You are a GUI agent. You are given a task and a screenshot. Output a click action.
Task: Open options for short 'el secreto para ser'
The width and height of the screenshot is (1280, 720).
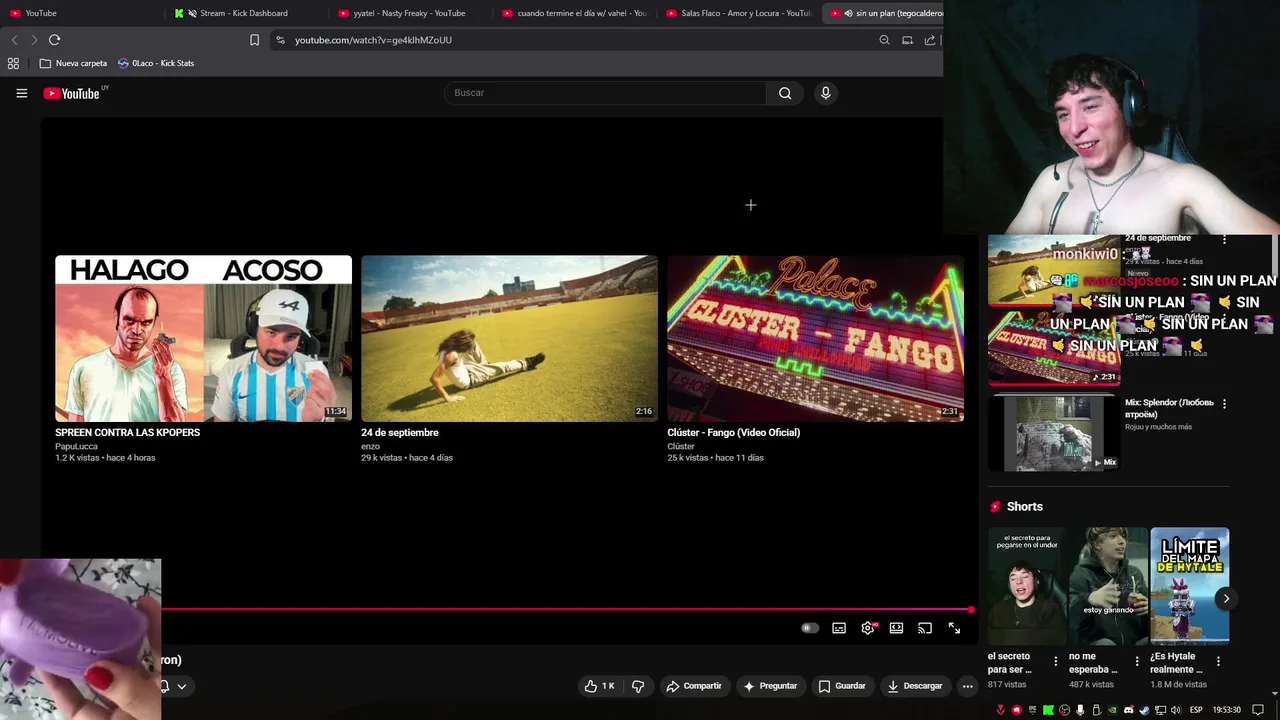coord(1055,661)
